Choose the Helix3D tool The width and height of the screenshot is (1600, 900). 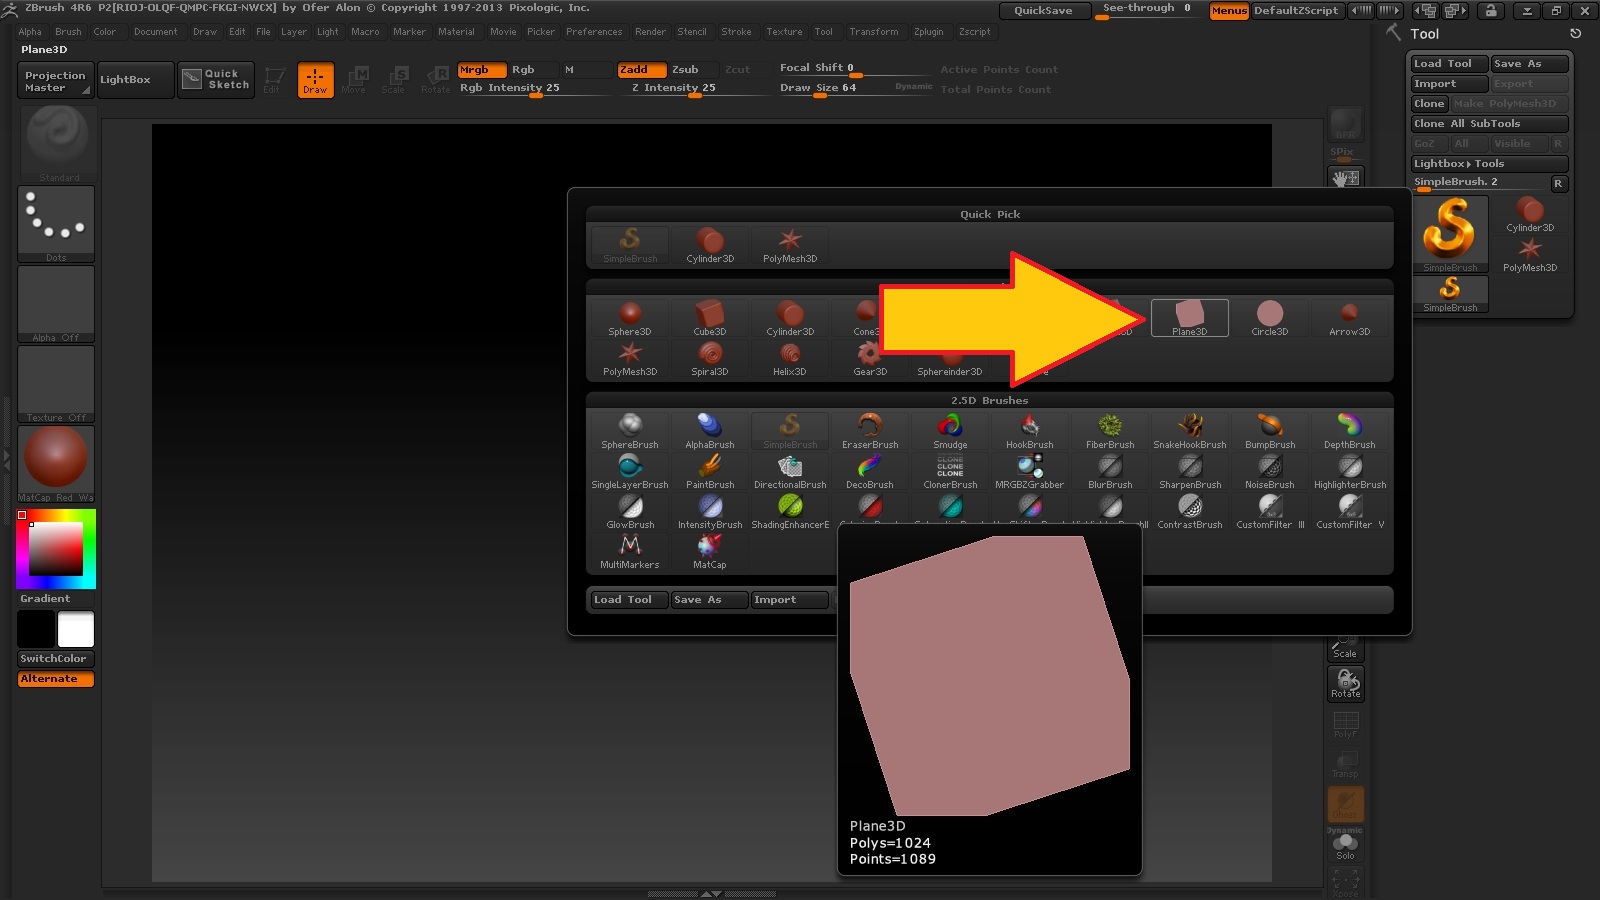click(790, 358)
